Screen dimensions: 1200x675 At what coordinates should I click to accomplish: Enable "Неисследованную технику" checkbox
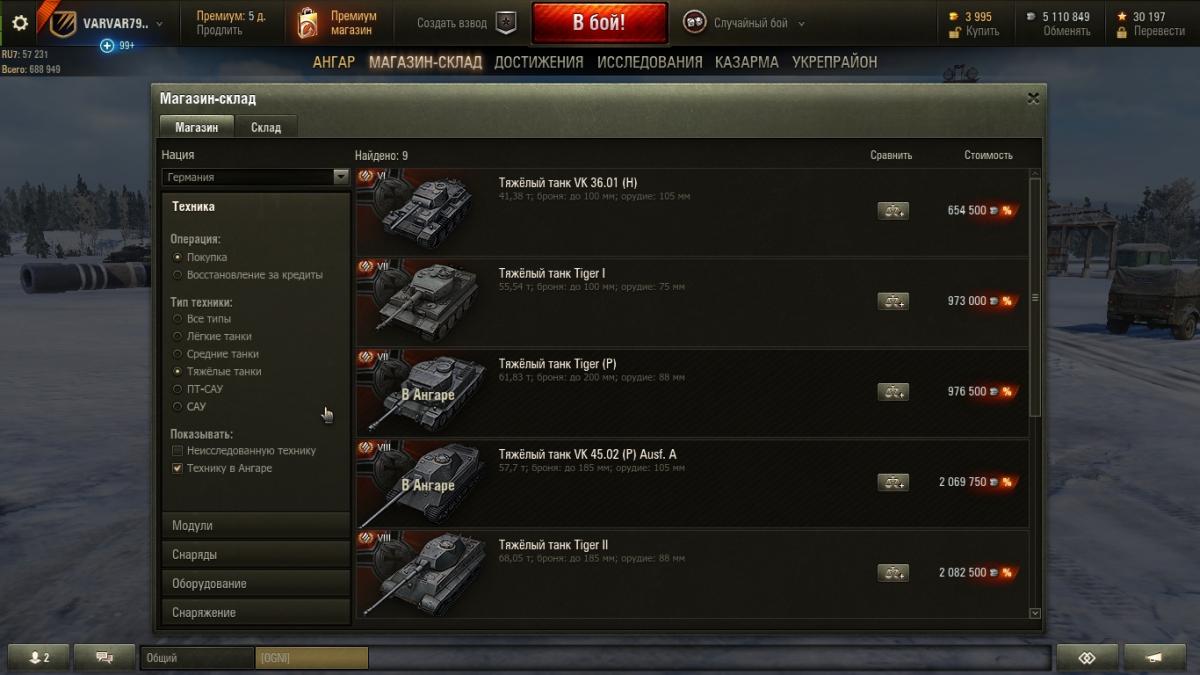point(244,451)
